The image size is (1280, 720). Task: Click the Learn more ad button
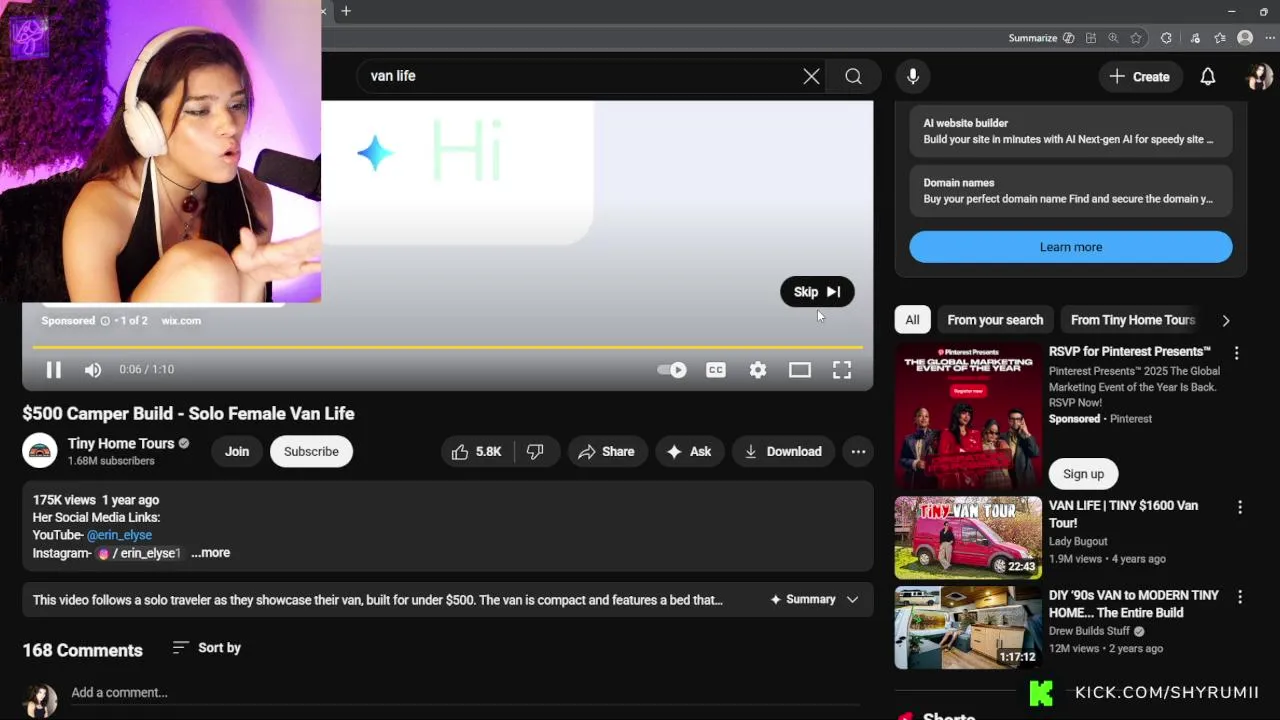1071,247
